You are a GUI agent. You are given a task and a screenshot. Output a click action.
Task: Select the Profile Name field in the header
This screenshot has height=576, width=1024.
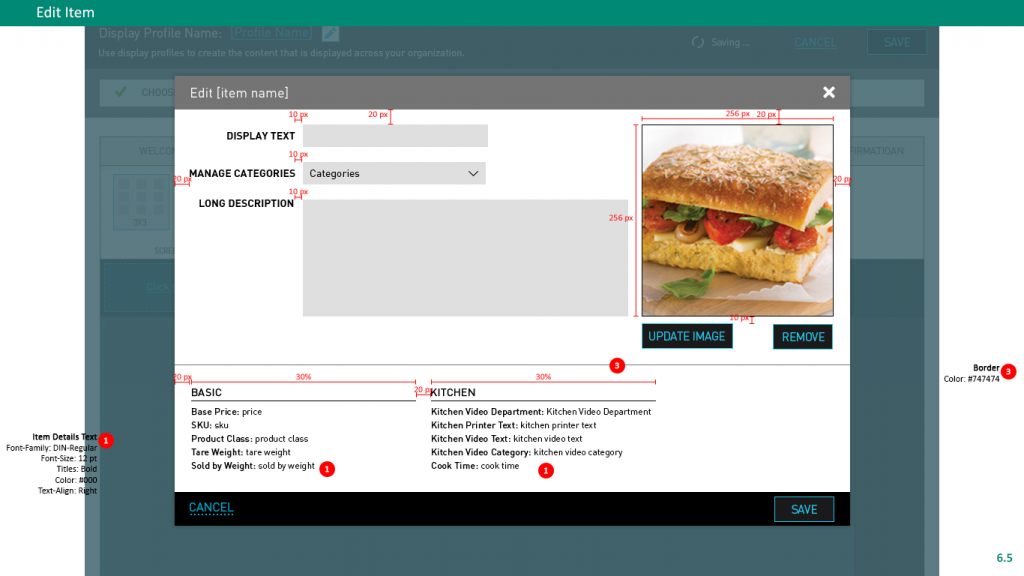(271, 33)
